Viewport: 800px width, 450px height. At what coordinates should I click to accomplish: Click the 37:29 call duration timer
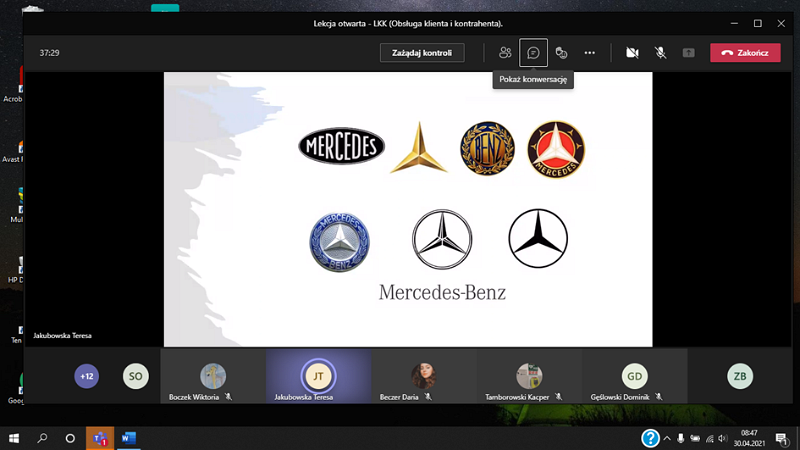click(49, 53)
